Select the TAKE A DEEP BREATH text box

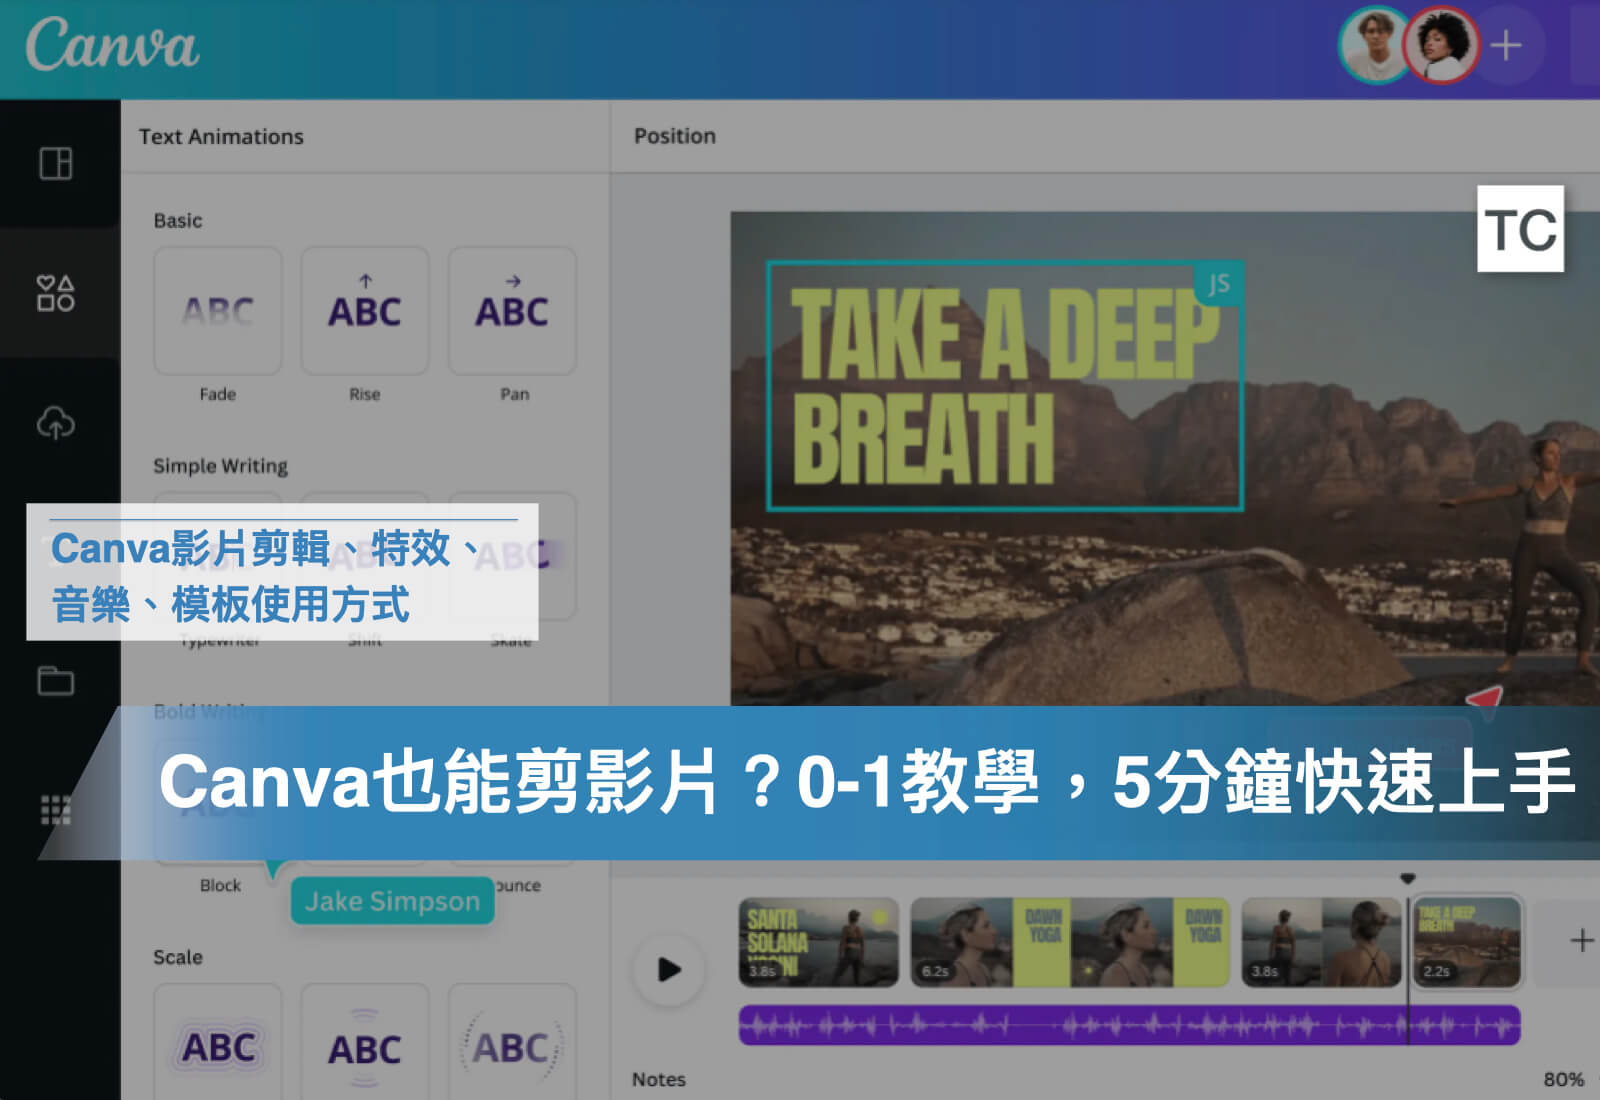1005,386
